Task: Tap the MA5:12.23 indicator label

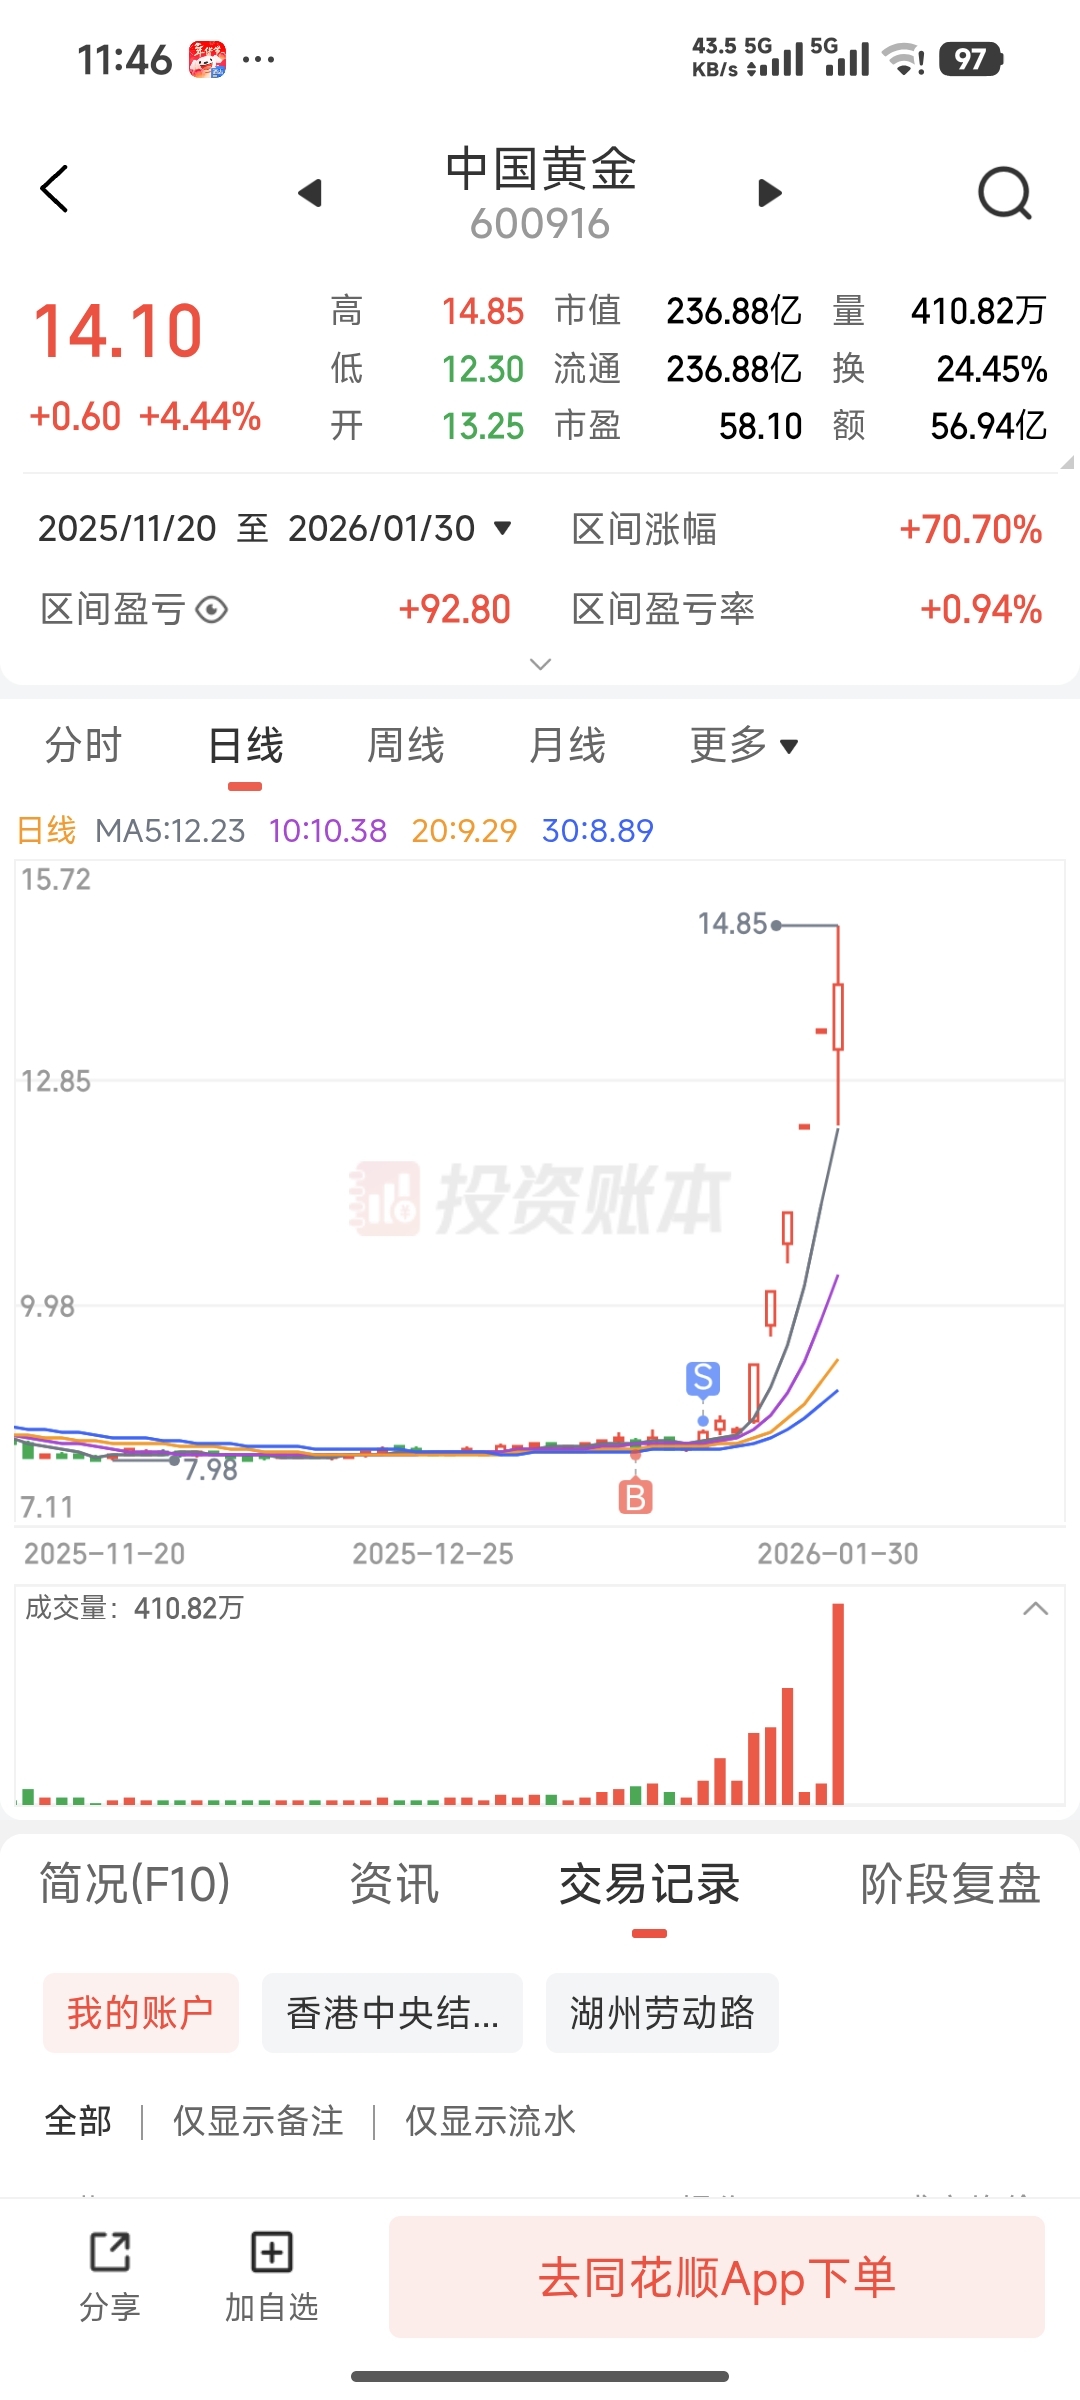Action: tap(170, 830)
